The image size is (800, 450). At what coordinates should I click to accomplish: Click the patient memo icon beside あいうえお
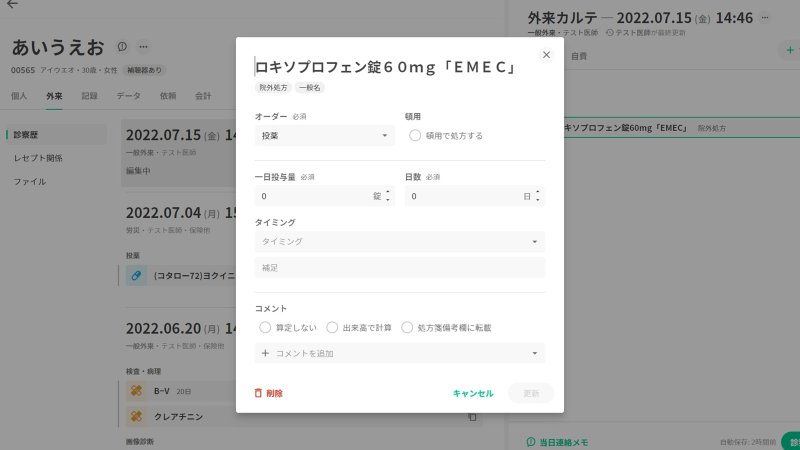pos(122,47)
